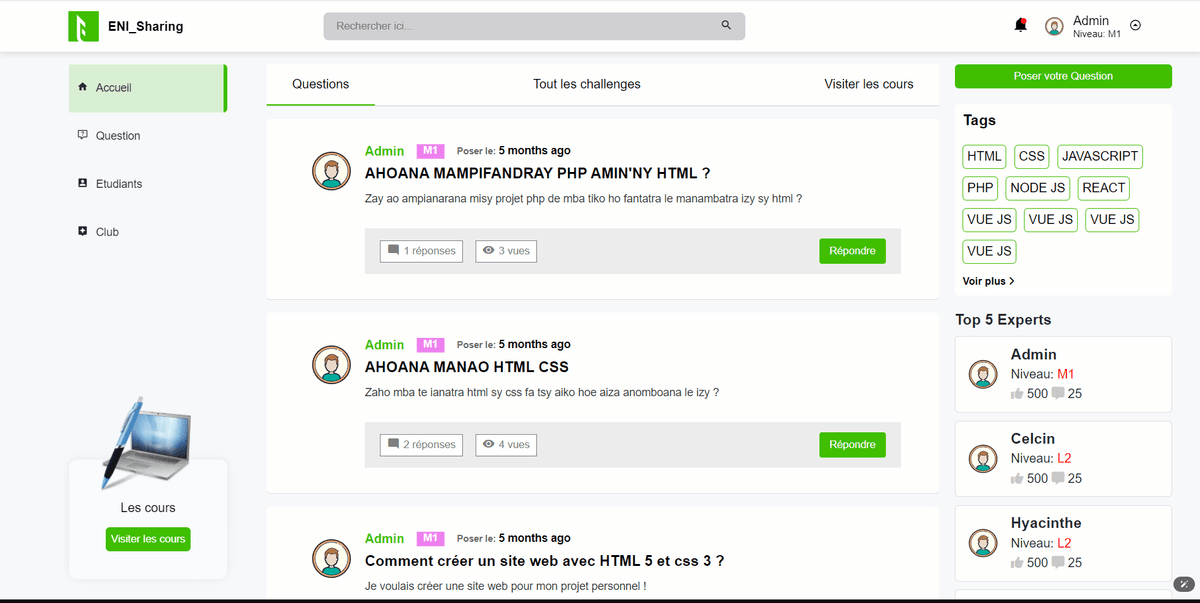
Task: Click the ENI_Sharing green logo
Action: coord(83,26)
